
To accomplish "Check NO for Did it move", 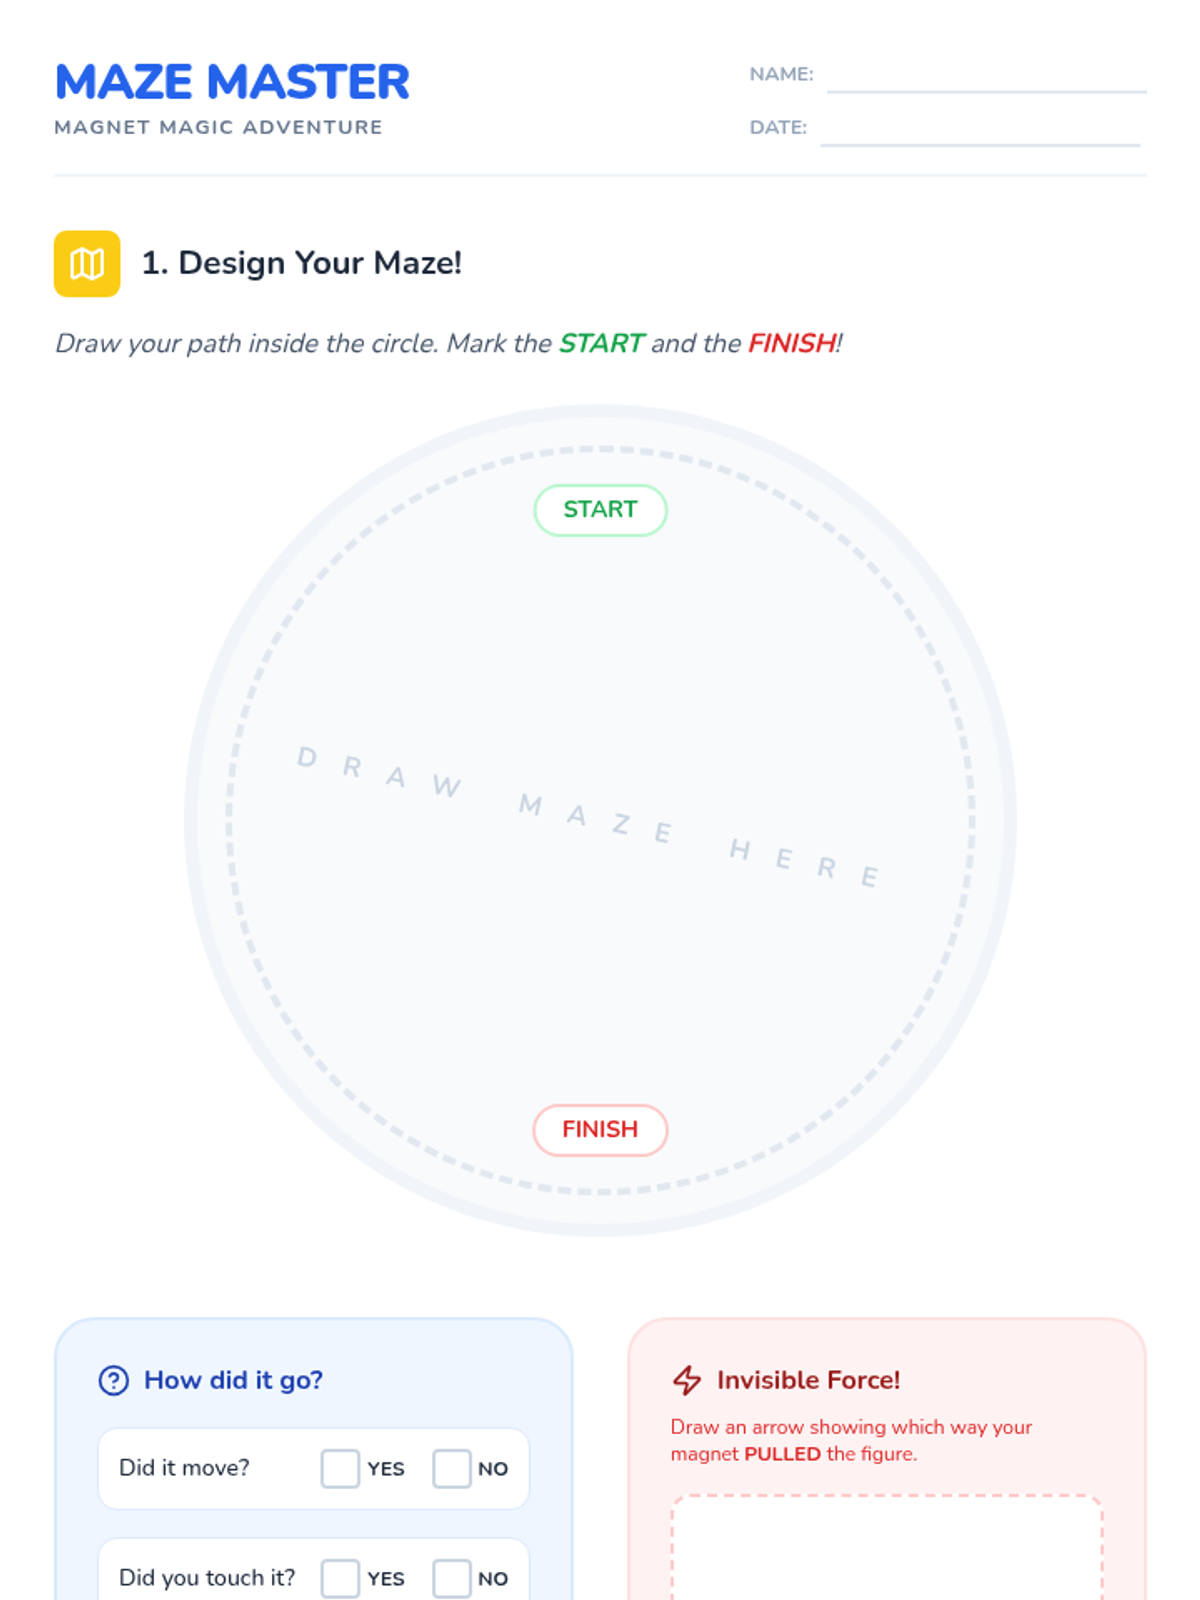I will [452, 1468].
